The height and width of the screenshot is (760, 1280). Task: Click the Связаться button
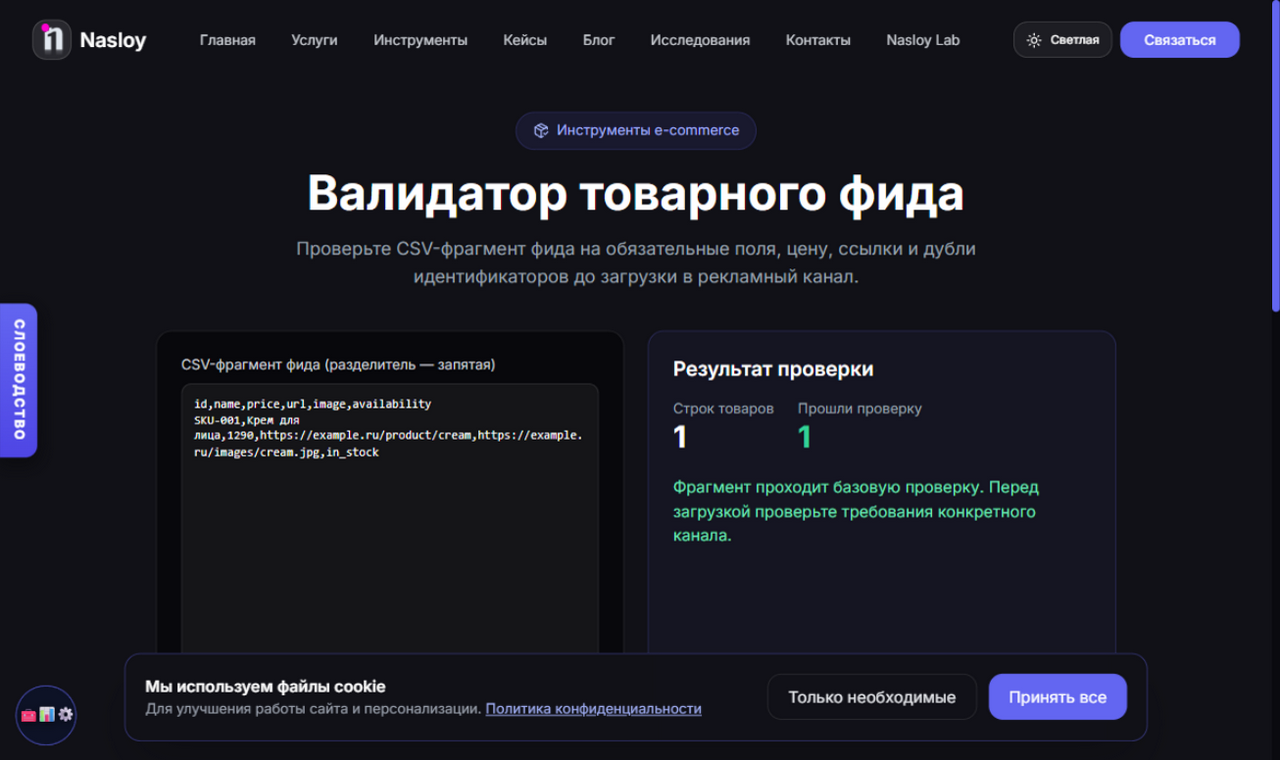(x=1180, y=40)
